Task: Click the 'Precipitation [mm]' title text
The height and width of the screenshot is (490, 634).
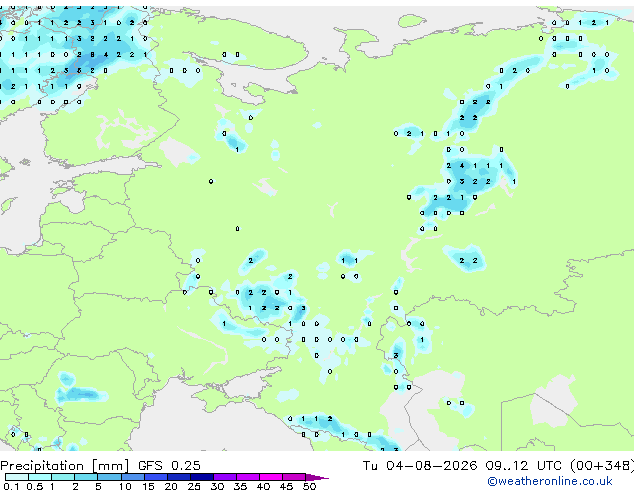Action: [65, 466]
